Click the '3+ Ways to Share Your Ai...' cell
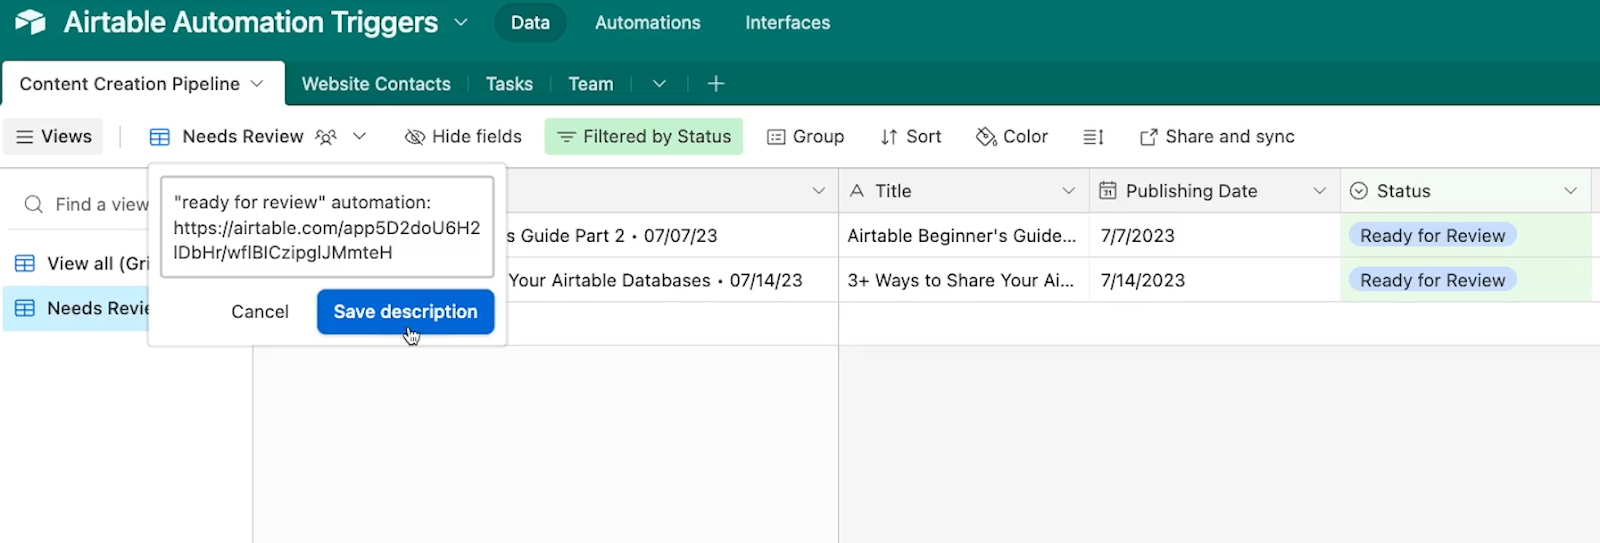 [x=964, y=281]
